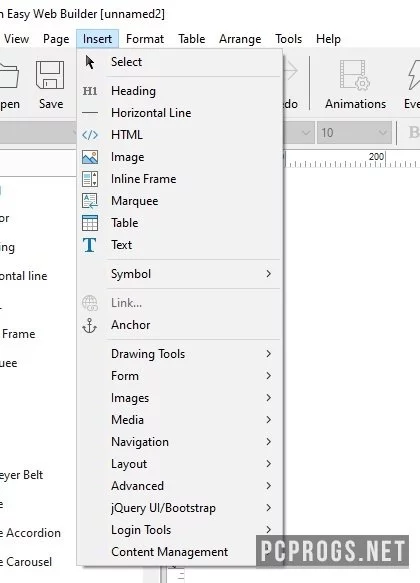Choose Horizontal Line from Insert menu
420x583 pixels.
click(151, 113)
